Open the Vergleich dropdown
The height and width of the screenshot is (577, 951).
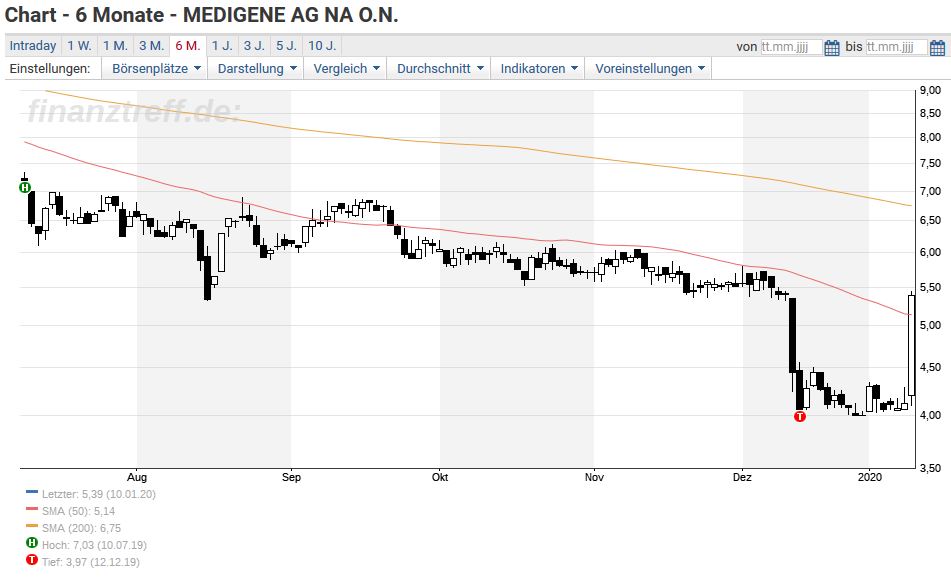pyautogui.click(x=346, y=69)
